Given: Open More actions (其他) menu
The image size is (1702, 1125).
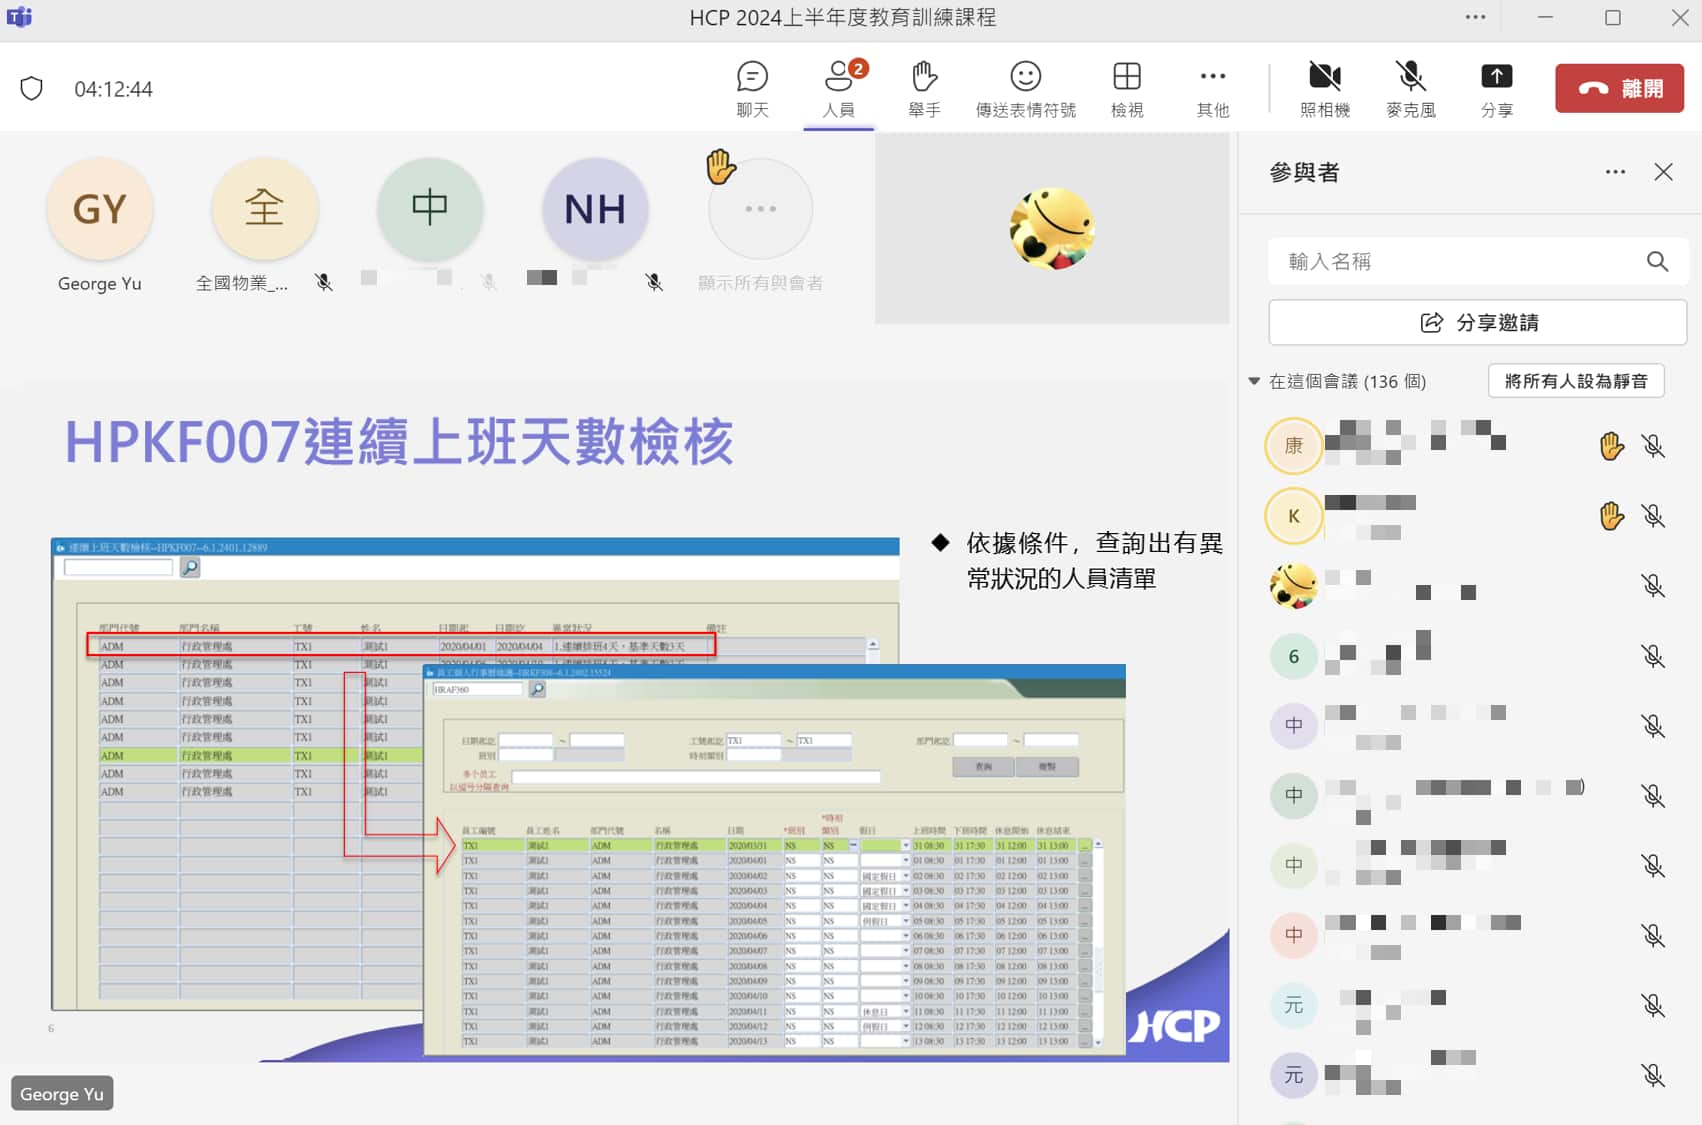Looking at the screenshot, I should click(x=1212, y=88).
